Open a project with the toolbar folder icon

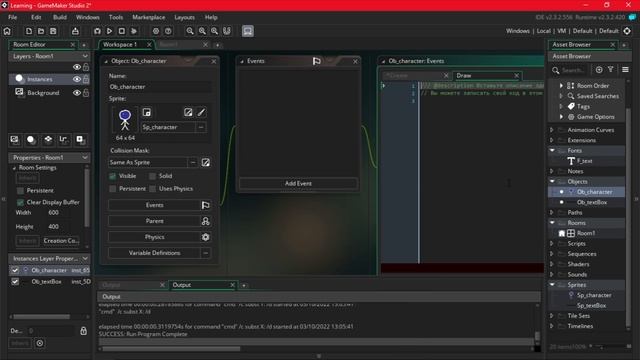tap(41, 31)
